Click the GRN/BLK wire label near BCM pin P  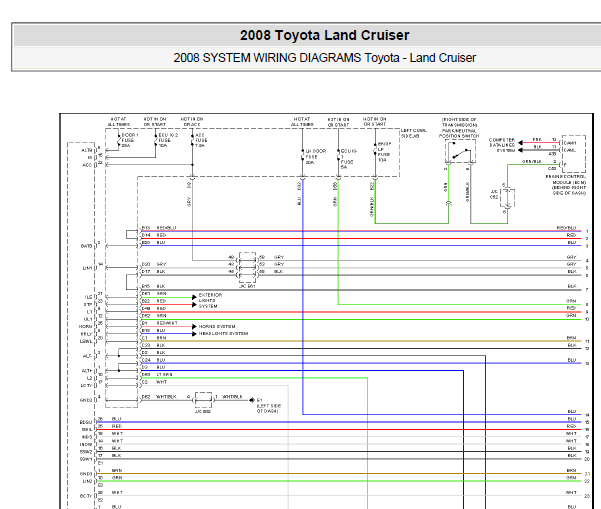coord(532,161)
